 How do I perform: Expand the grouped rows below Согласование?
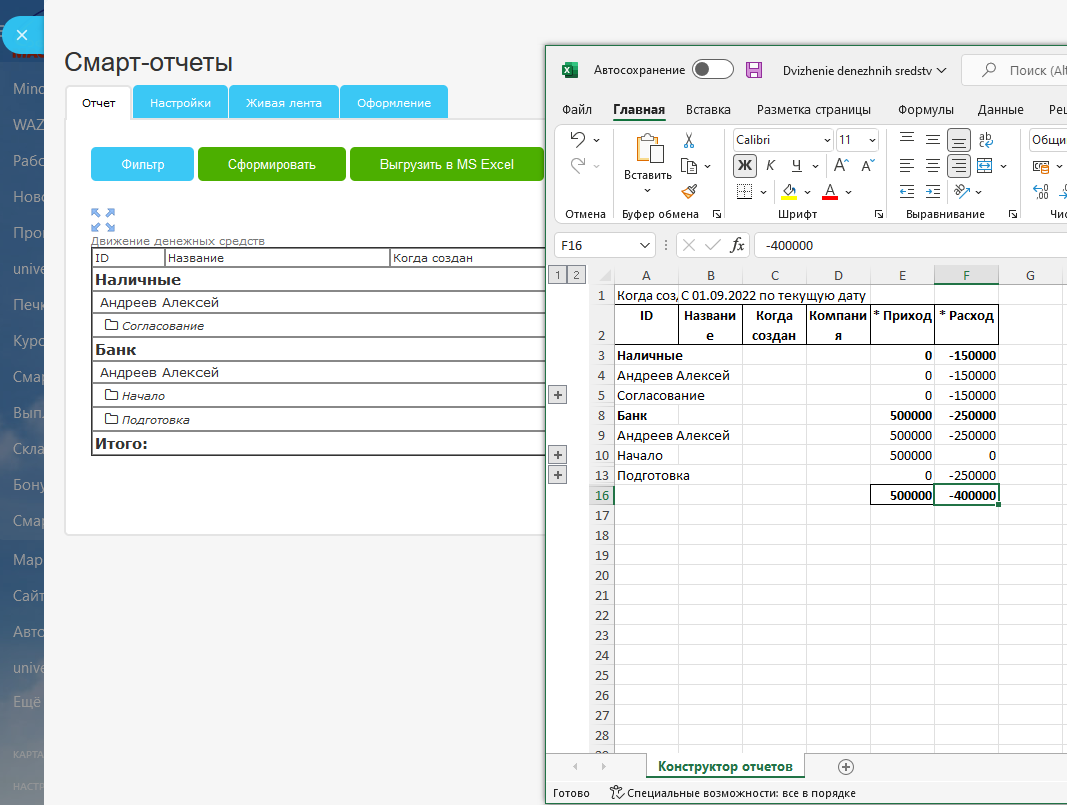(558, 395)
